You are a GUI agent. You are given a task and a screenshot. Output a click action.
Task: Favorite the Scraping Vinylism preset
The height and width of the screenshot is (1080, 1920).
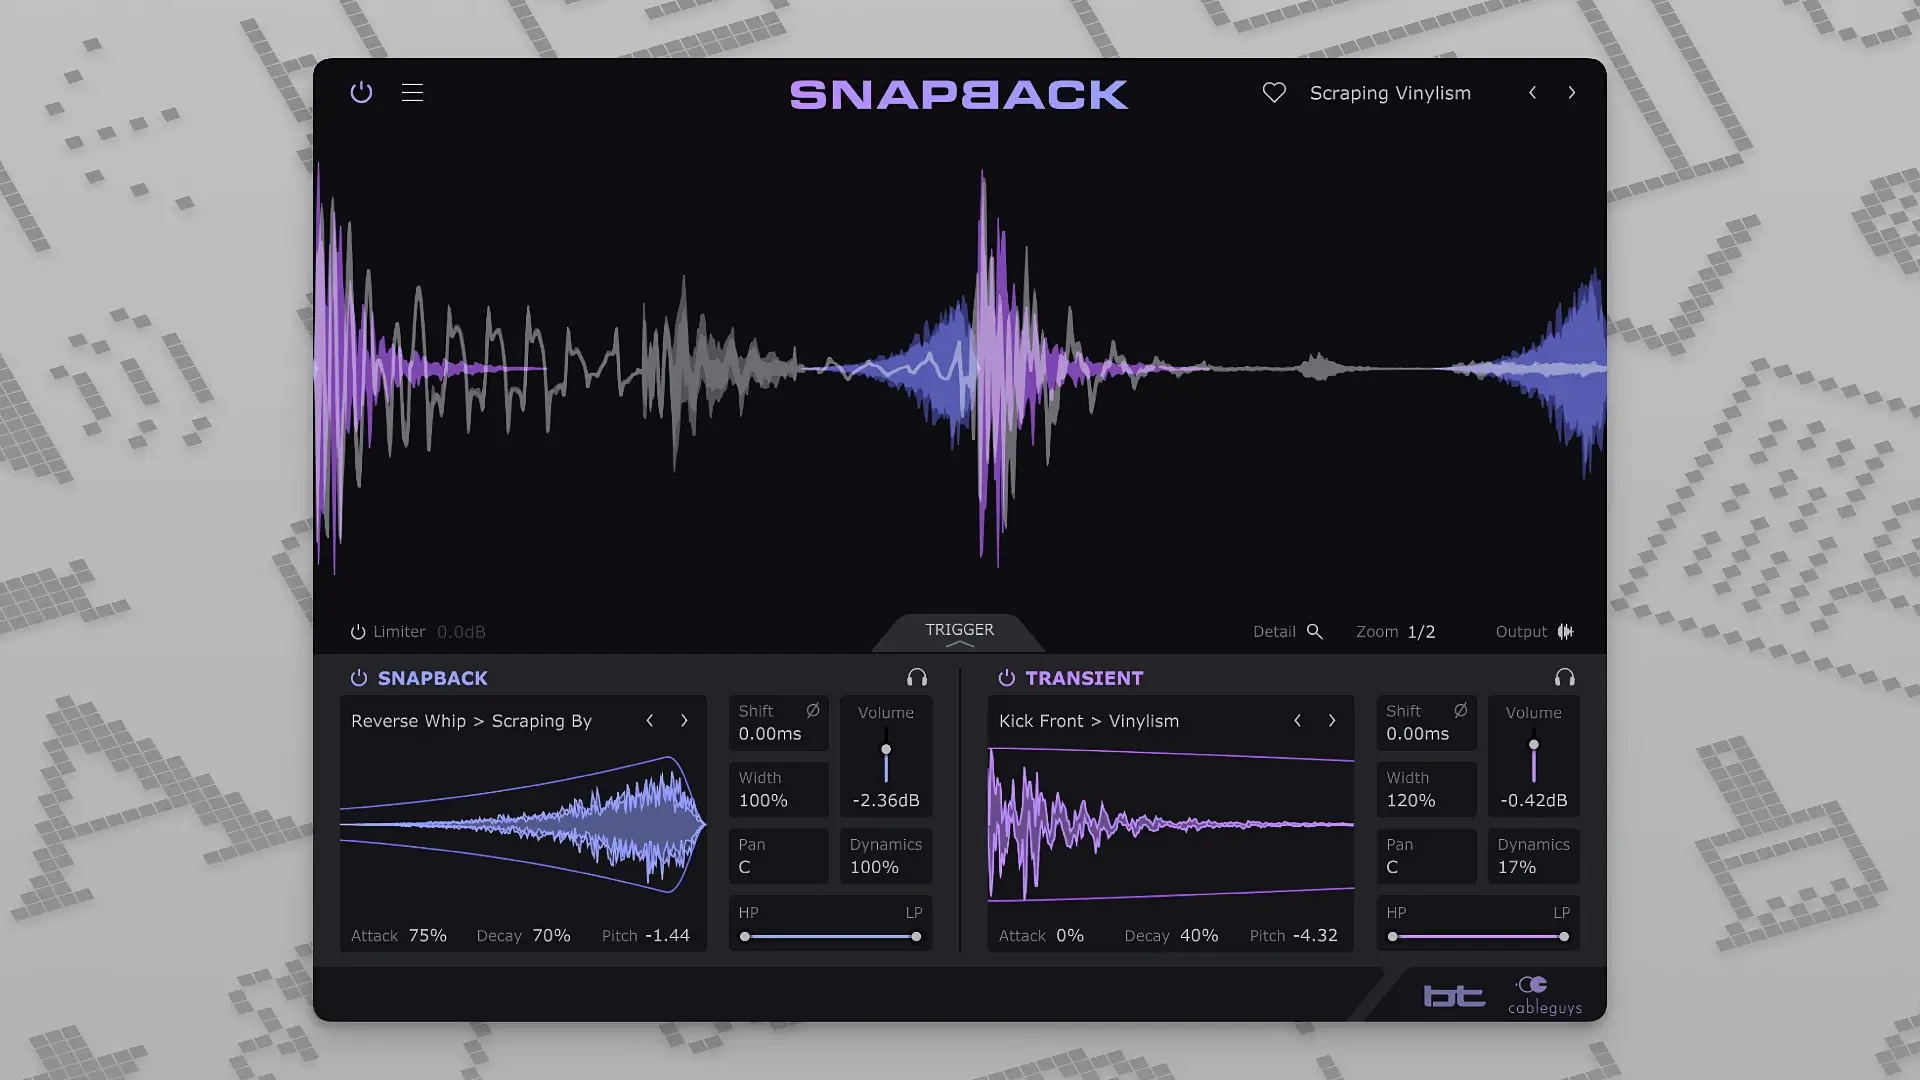click(1274, 93)
